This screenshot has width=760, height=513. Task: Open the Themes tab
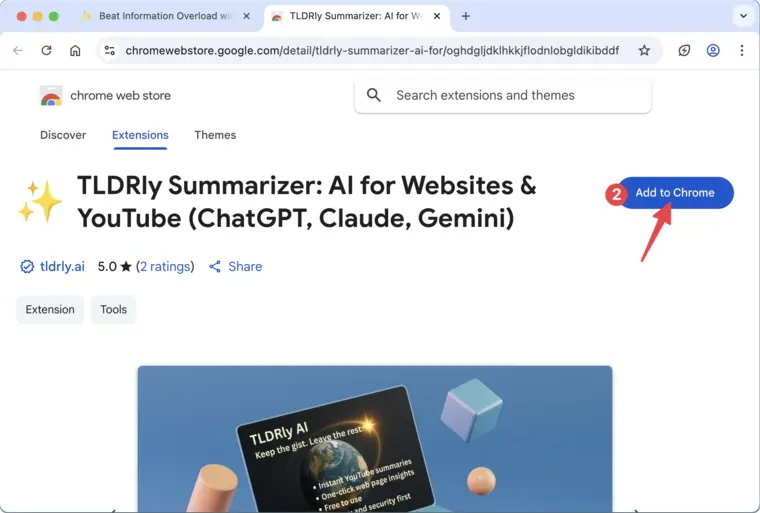point(215,135)
